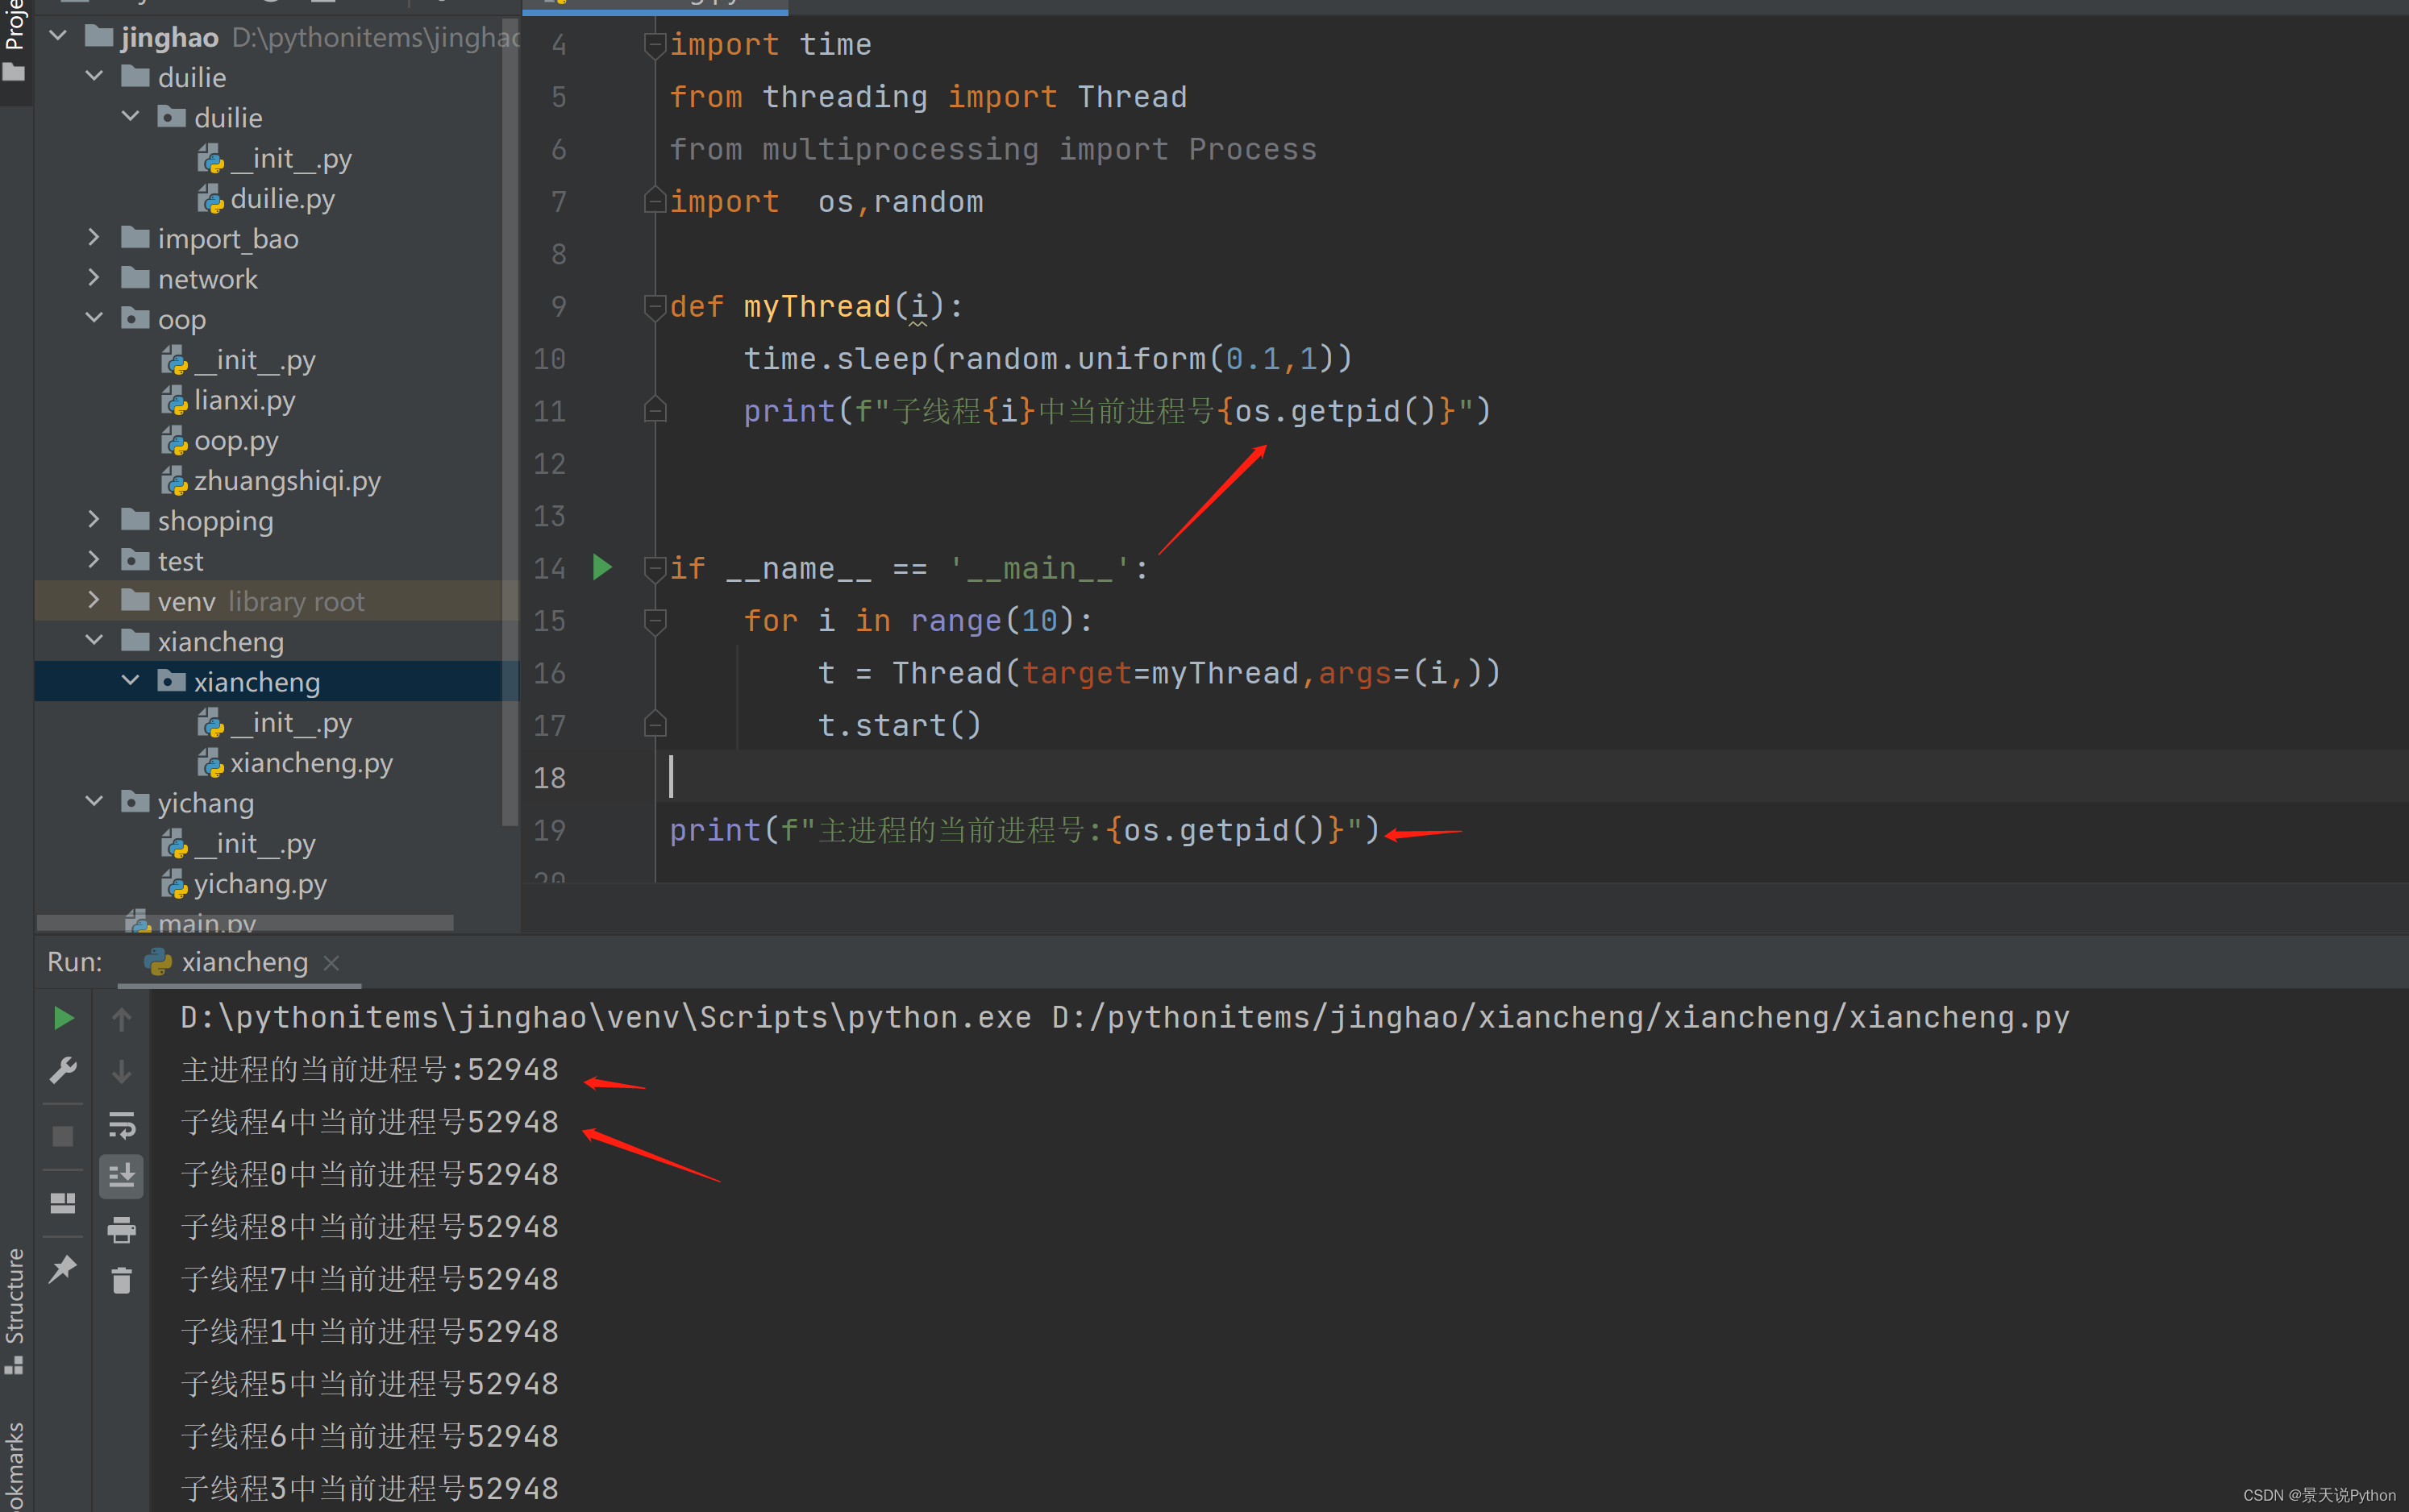The height and width of the screenshot is (1512, 2409).
Task: Expand the test package
Action: point(94,560)
